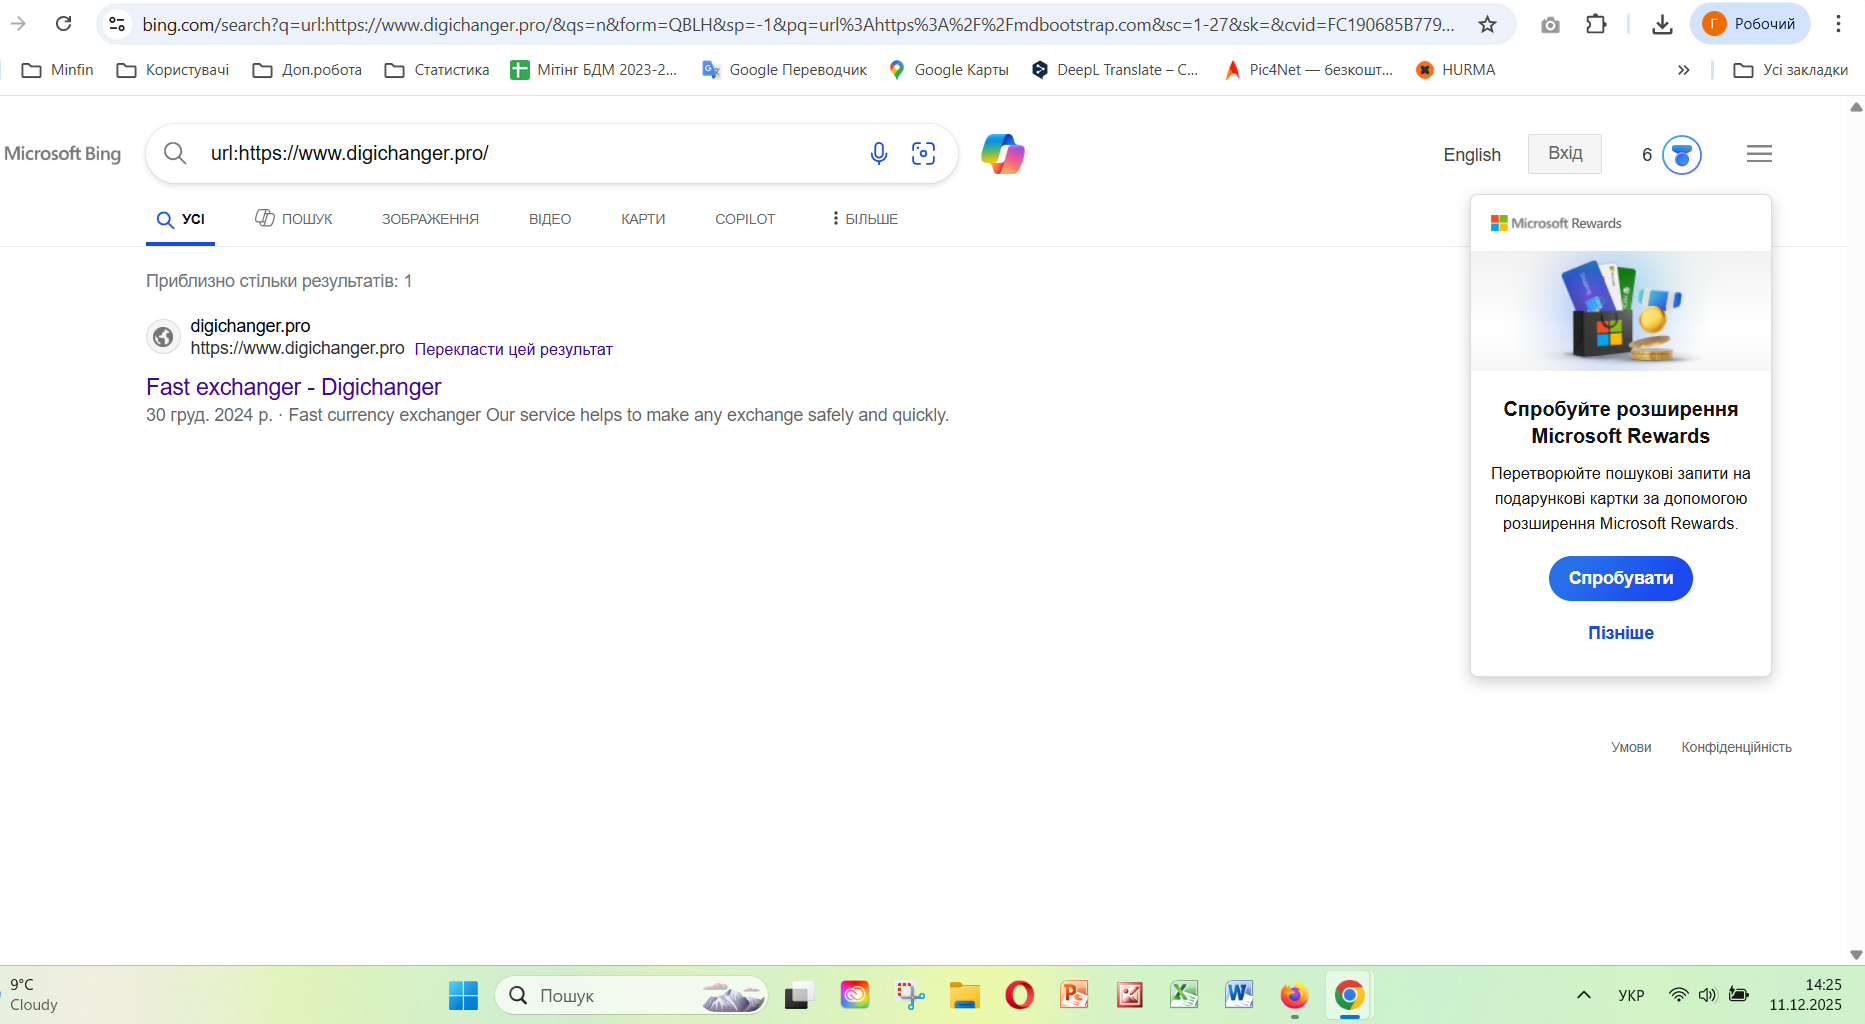This screenshot has height=1024, width=1865.
Task: Open the Конфіденційність footer link
Action: (1736, 747)
